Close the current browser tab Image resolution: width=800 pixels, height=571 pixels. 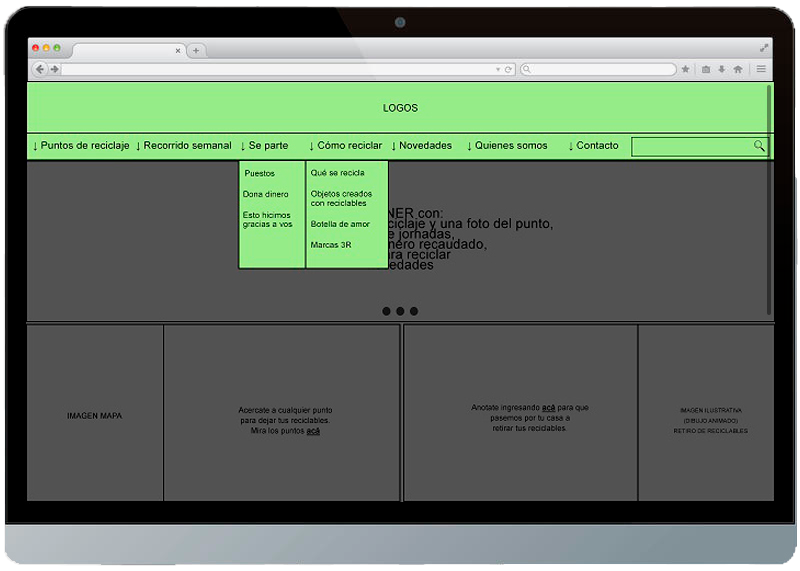179,50
